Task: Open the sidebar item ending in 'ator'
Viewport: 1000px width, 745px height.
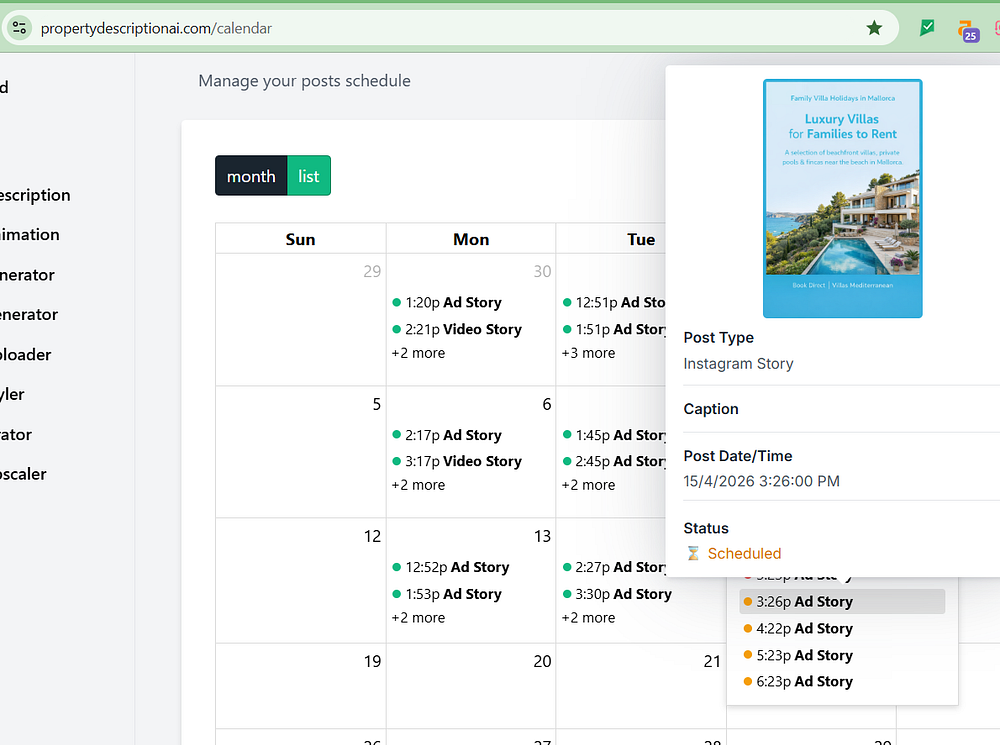Action: coord(16,434)
